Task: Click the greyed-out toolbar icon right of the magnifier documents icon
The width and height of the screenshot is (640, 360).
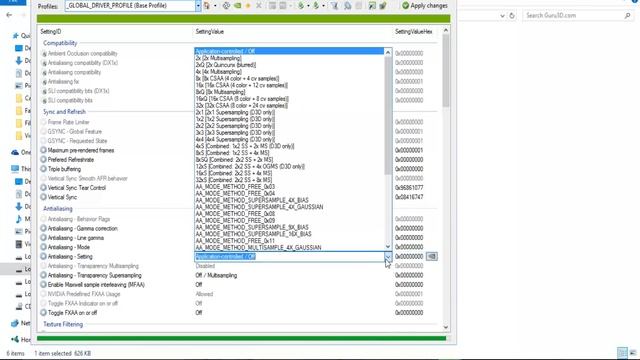Action: click(358, 6)
